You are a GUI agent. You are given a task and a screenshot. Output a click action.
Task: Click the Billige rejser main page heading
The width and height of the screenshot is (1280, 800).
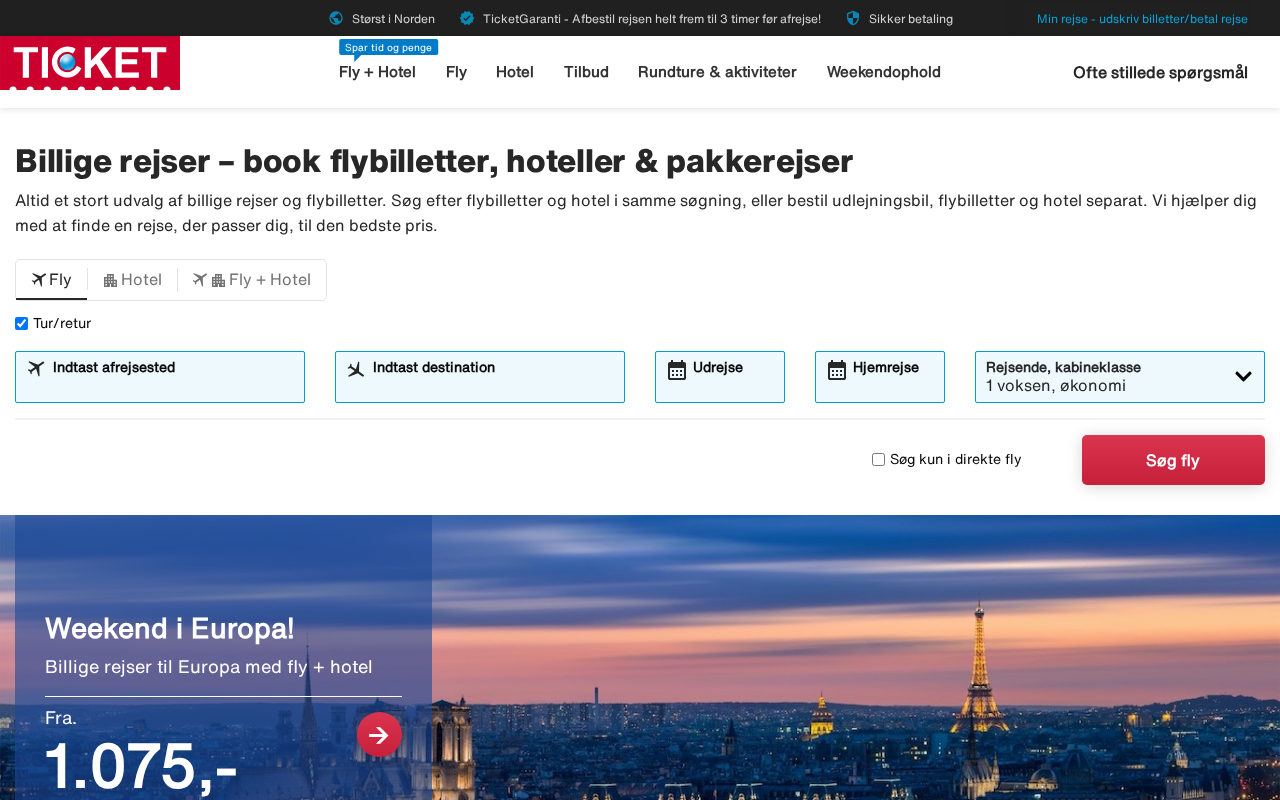[434, 161]
